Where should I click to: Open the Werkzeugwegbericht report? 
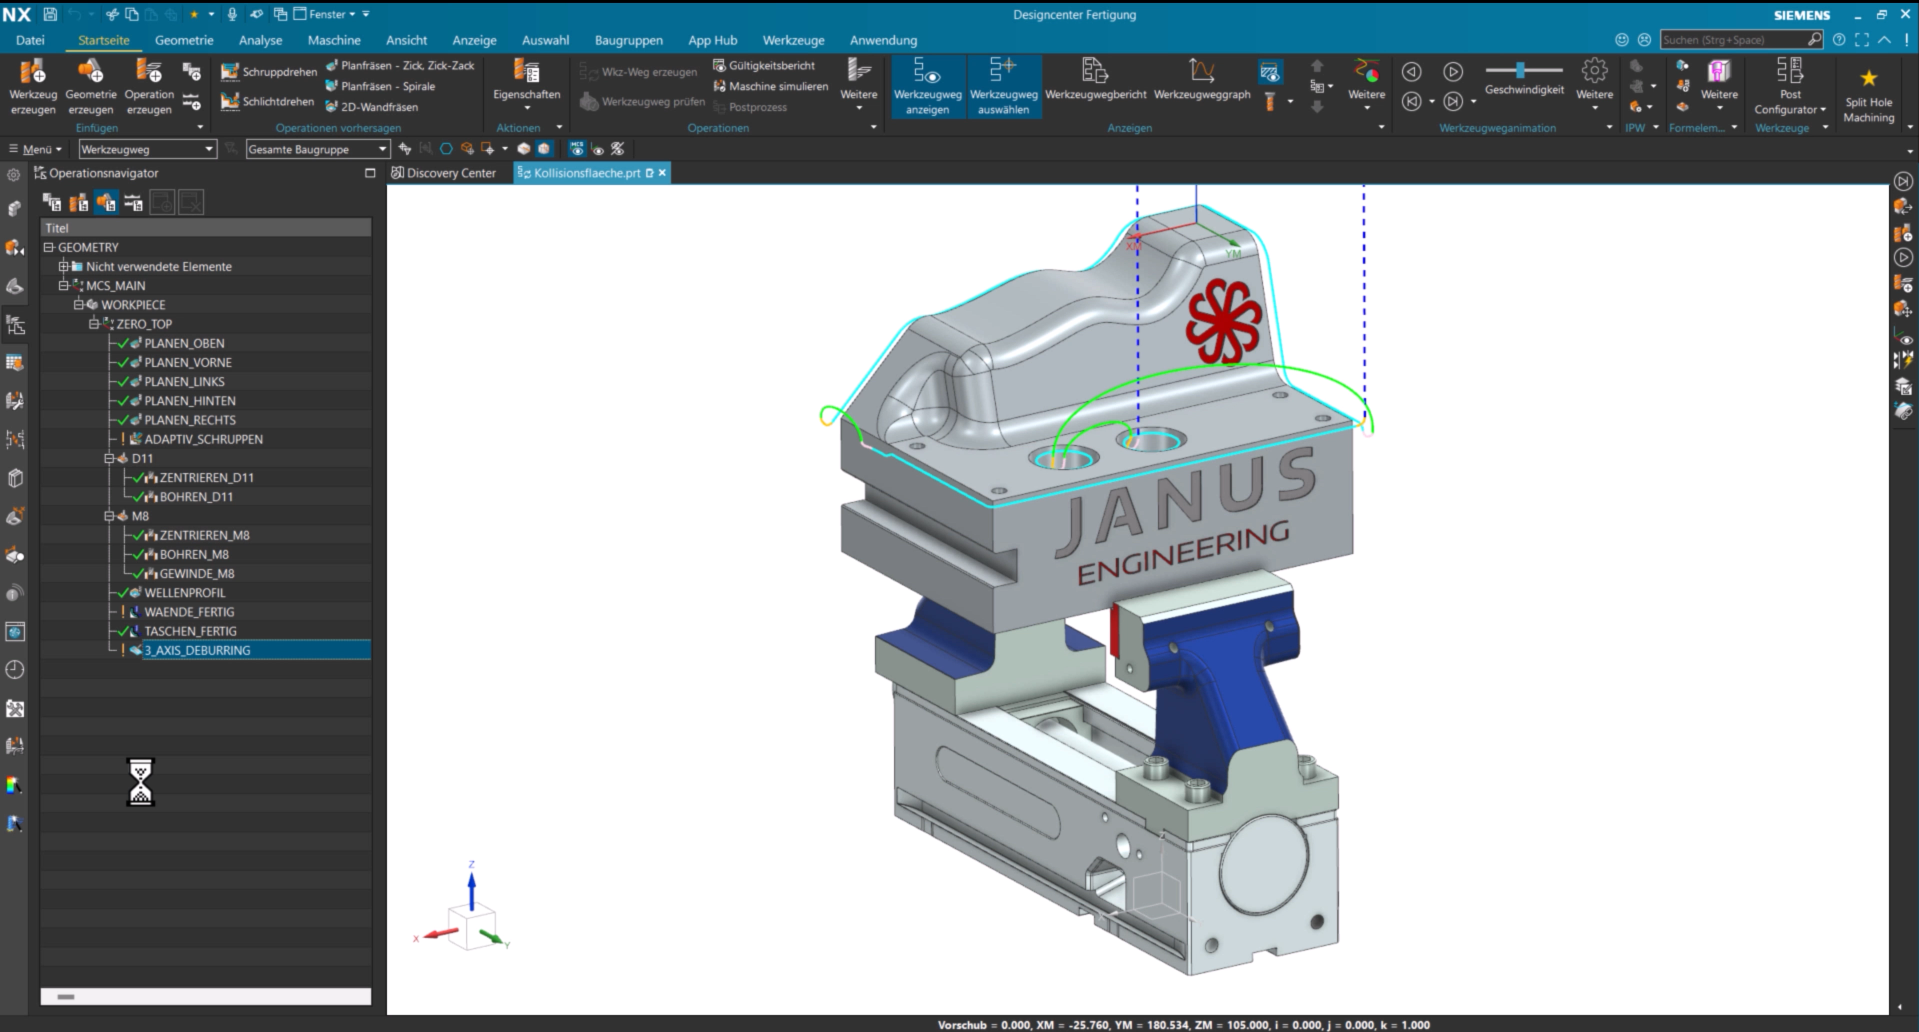1095,79
